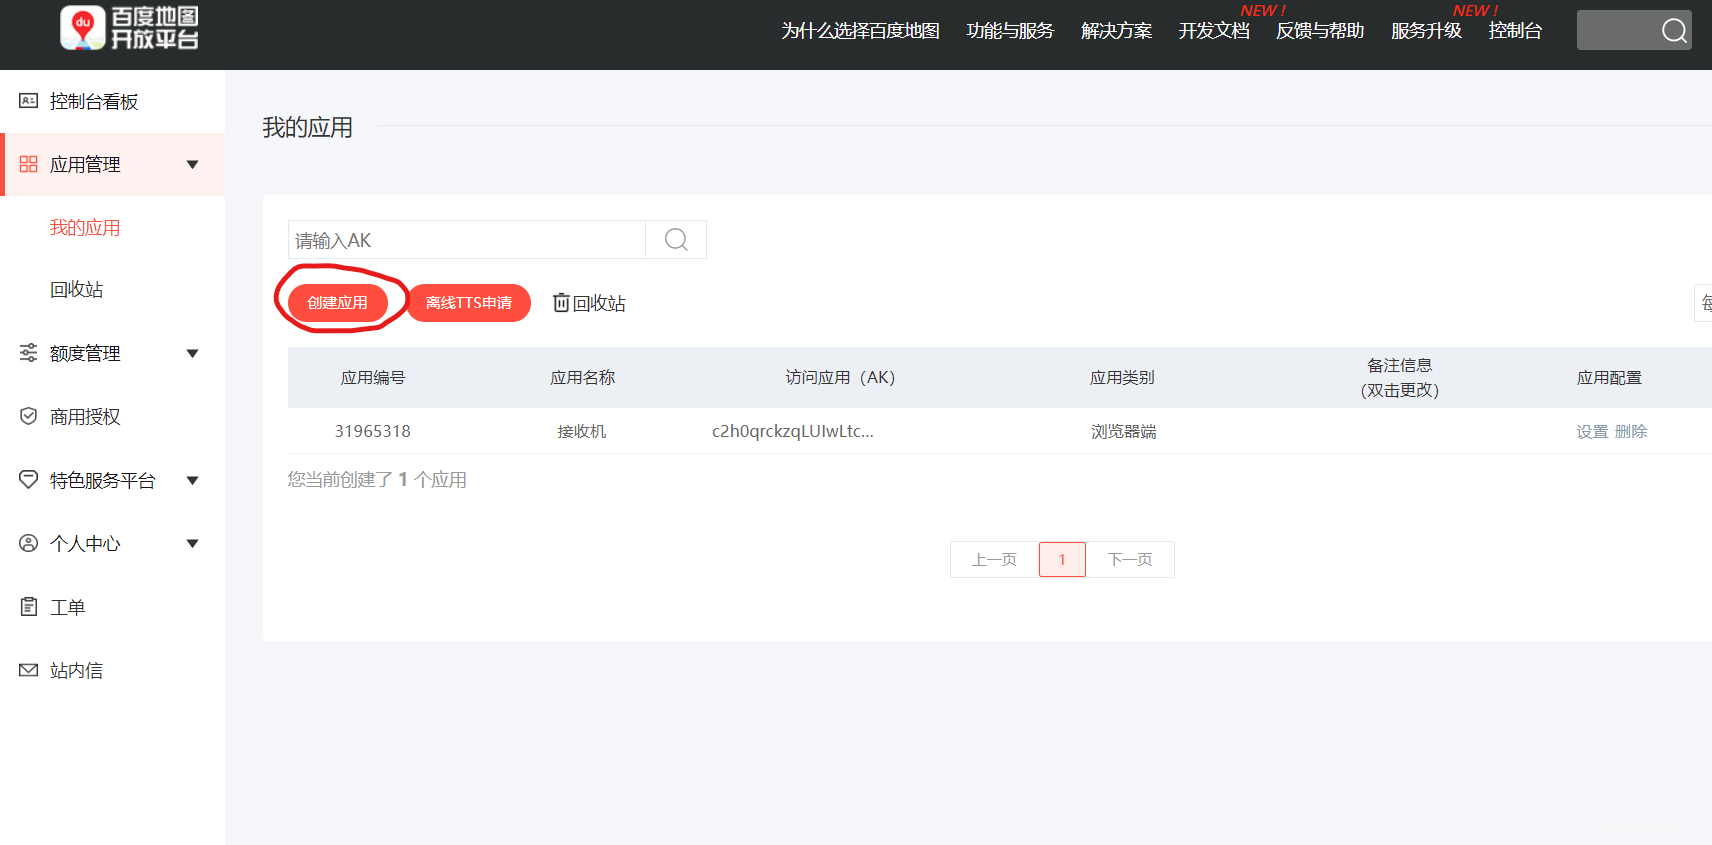The width and height of the screenshot is (1712, 845).
Task: Click the 站内信 envelope icon
Action: 29,670
